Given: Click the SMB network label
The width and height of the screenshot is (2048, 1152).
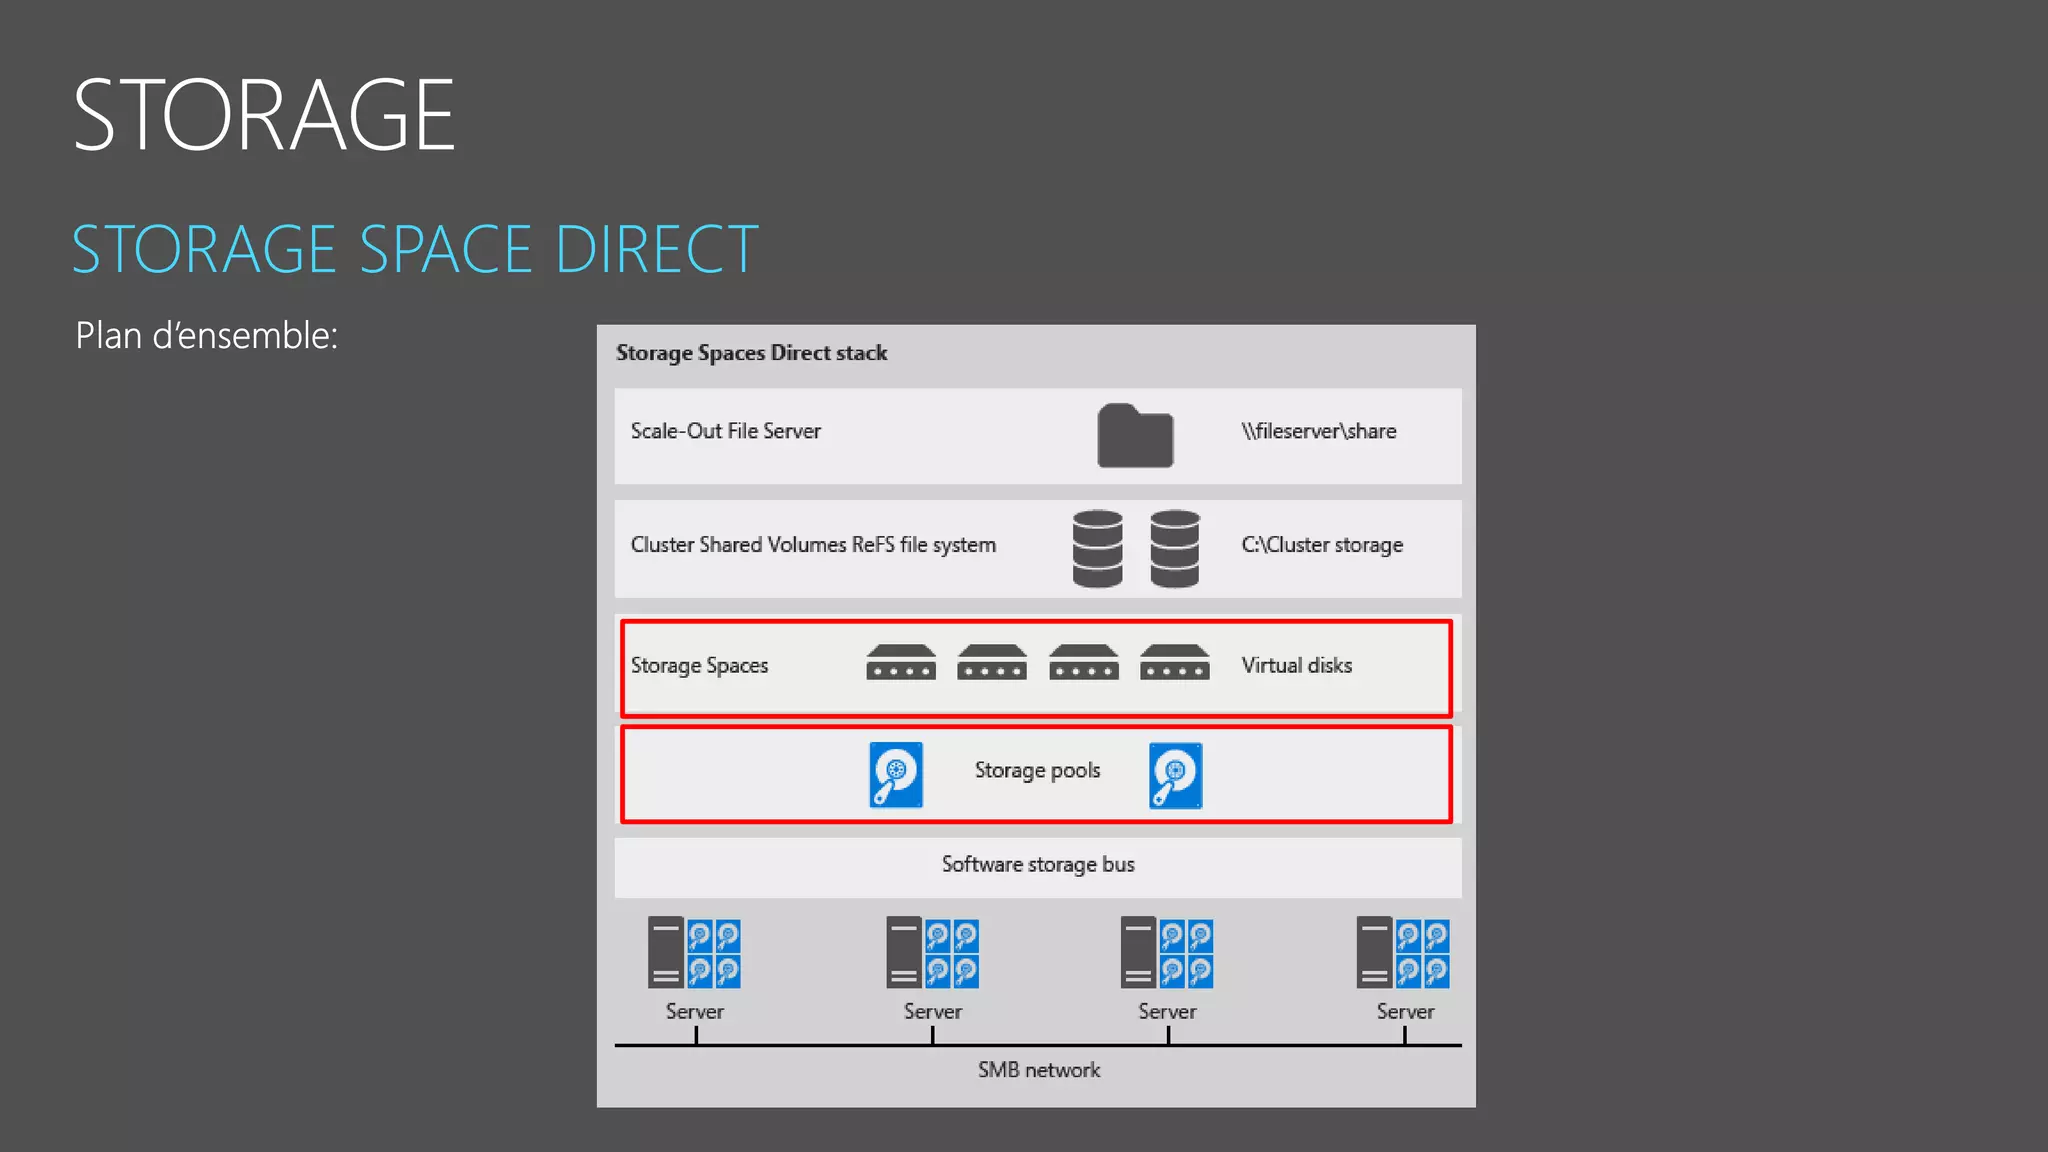Looking at the screenshot, I should tap(1038, 1070).
